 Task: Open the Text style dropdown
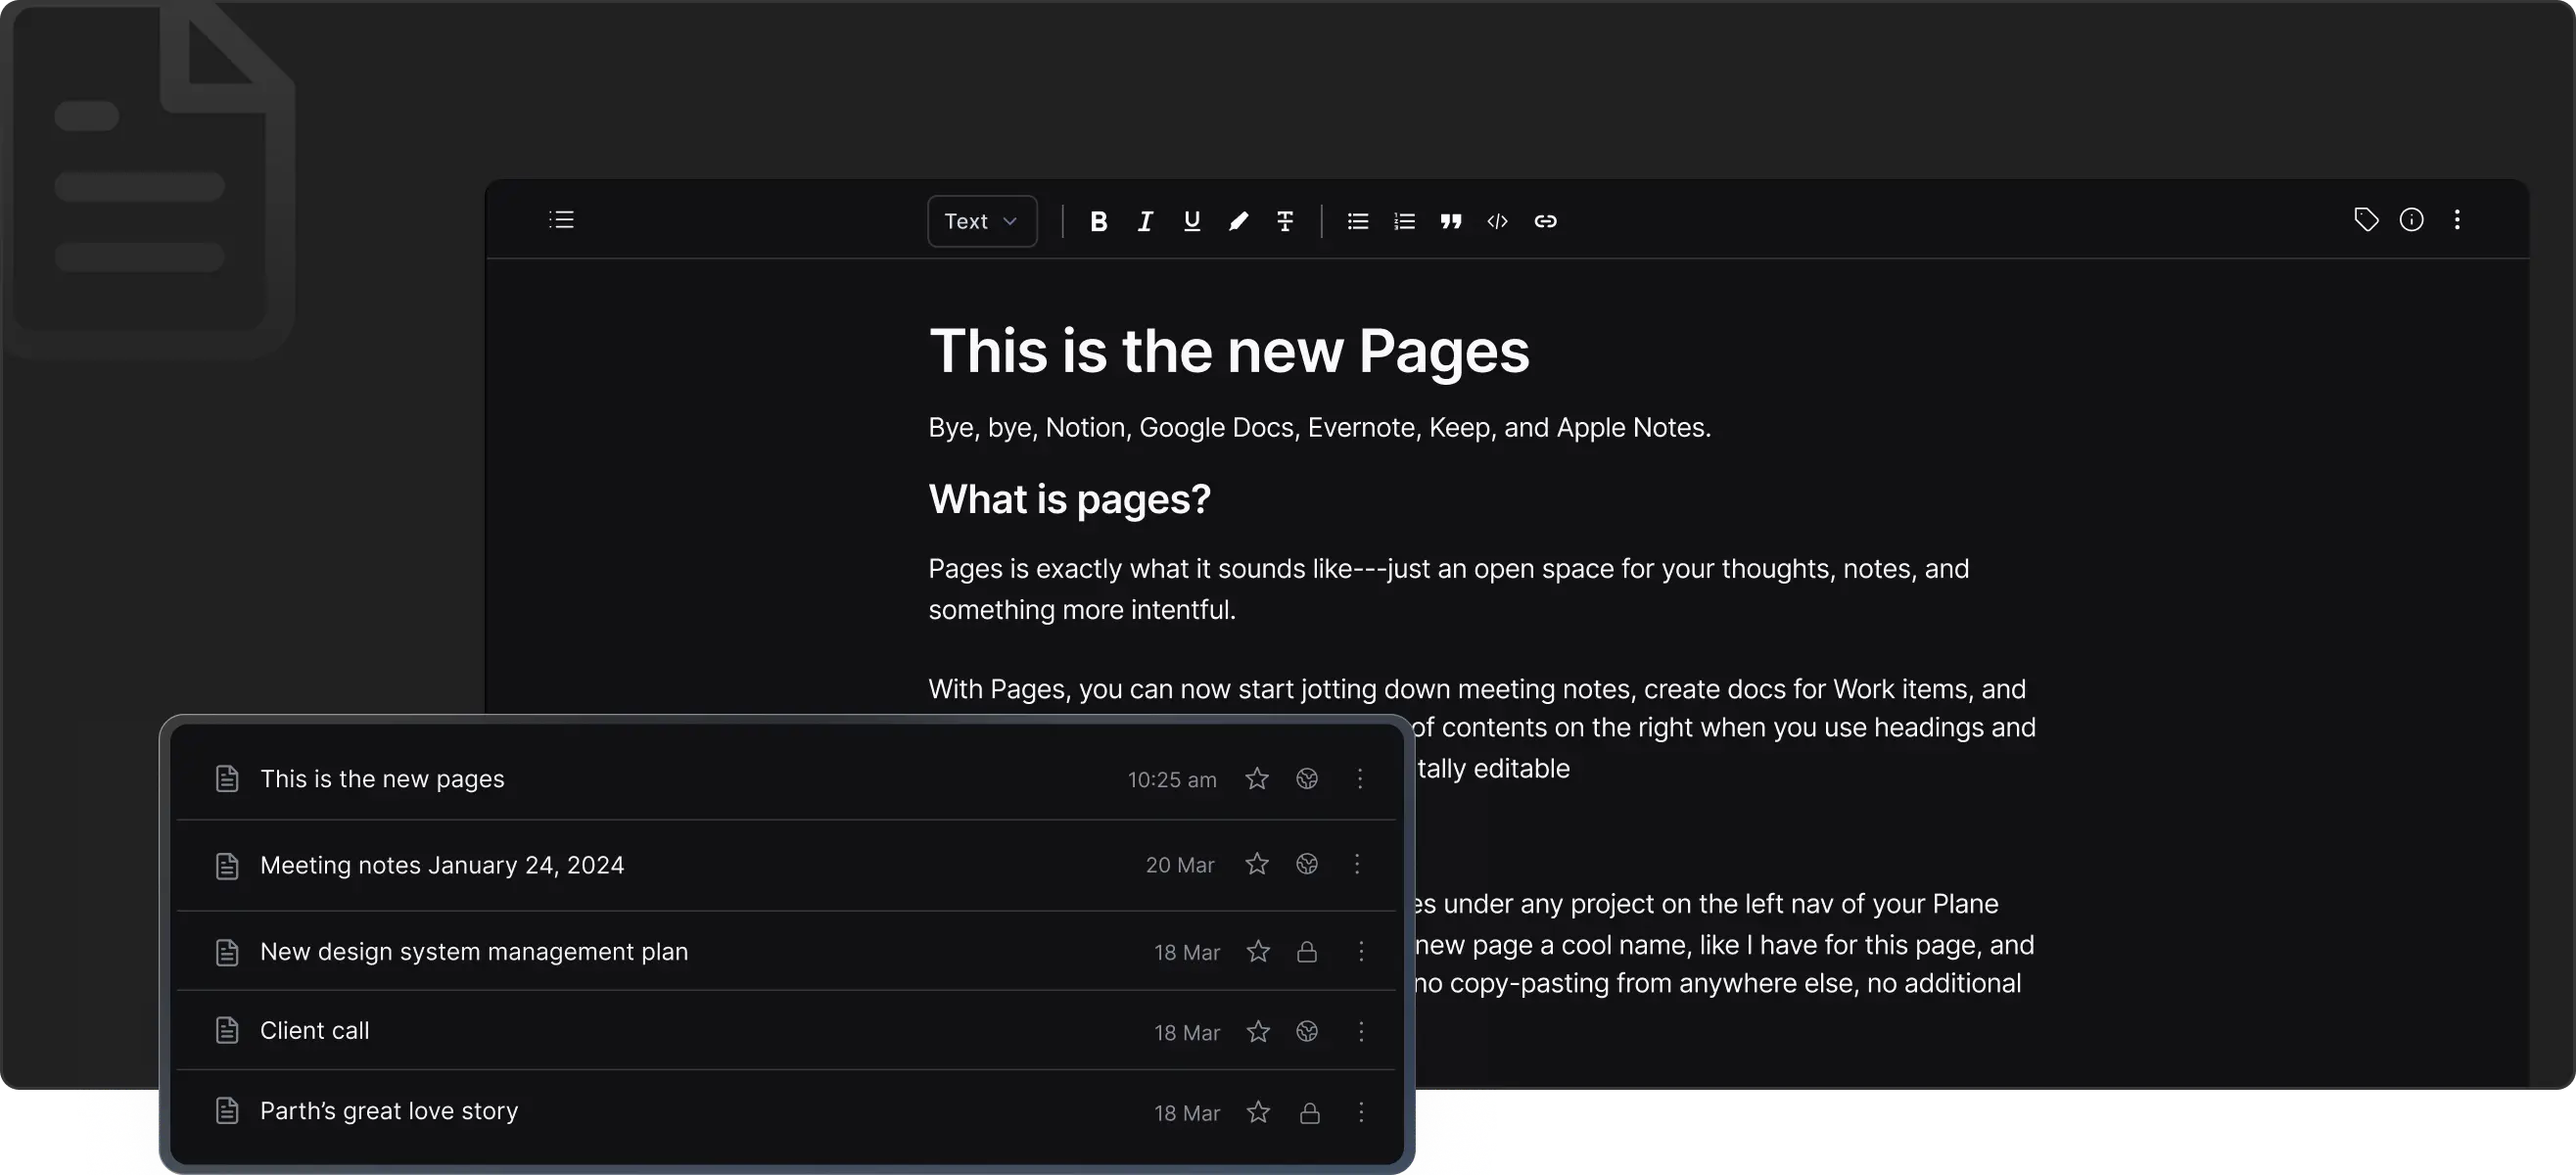coord(981,221)
